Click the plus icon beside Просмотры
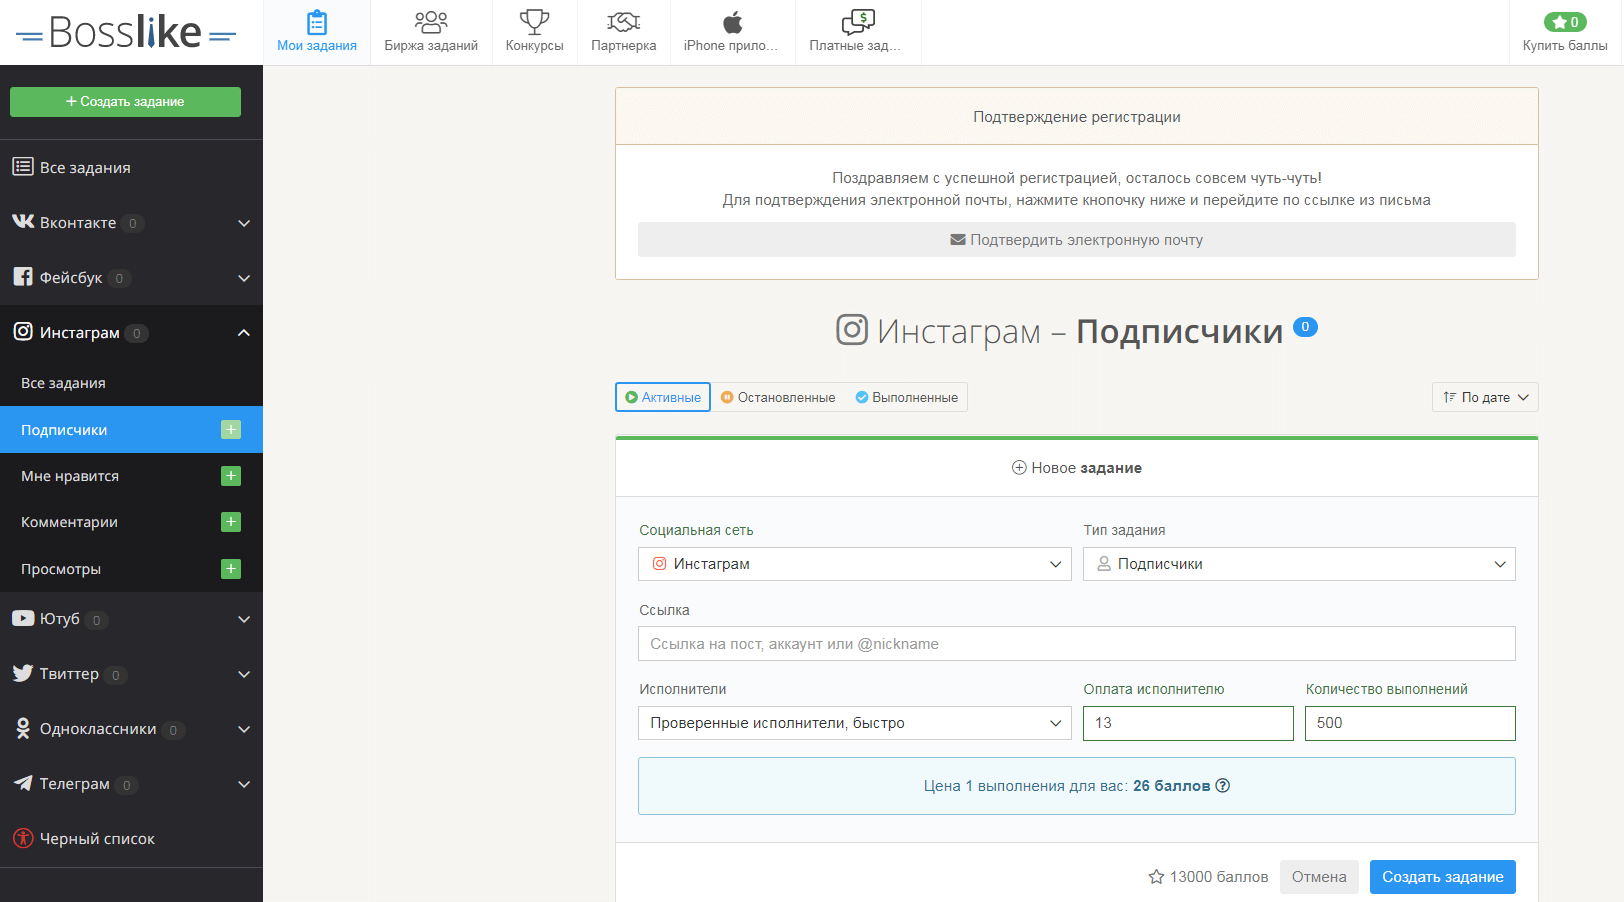 tap(231, 569)
